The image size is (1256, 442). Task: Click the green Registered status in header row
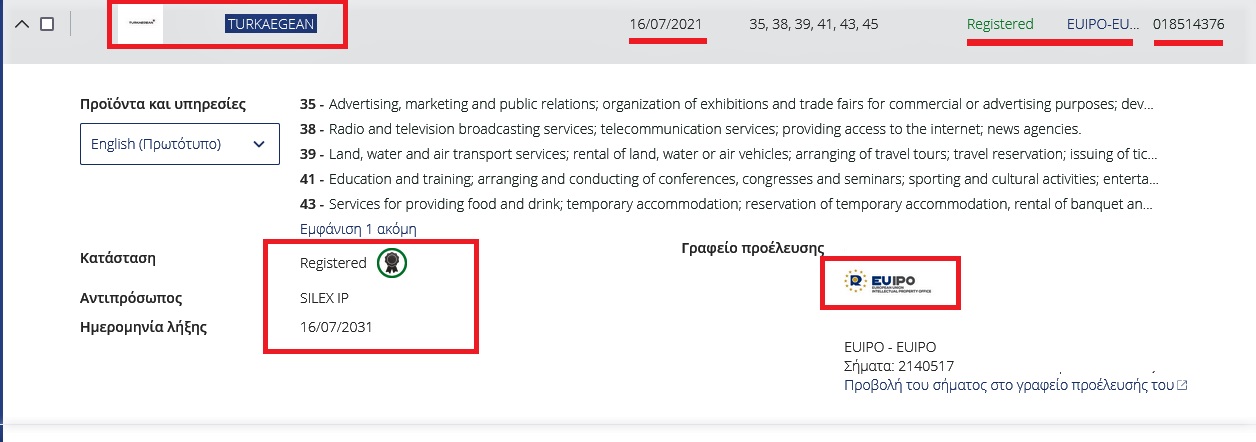pyautogui.click(x=1000, y=24)
